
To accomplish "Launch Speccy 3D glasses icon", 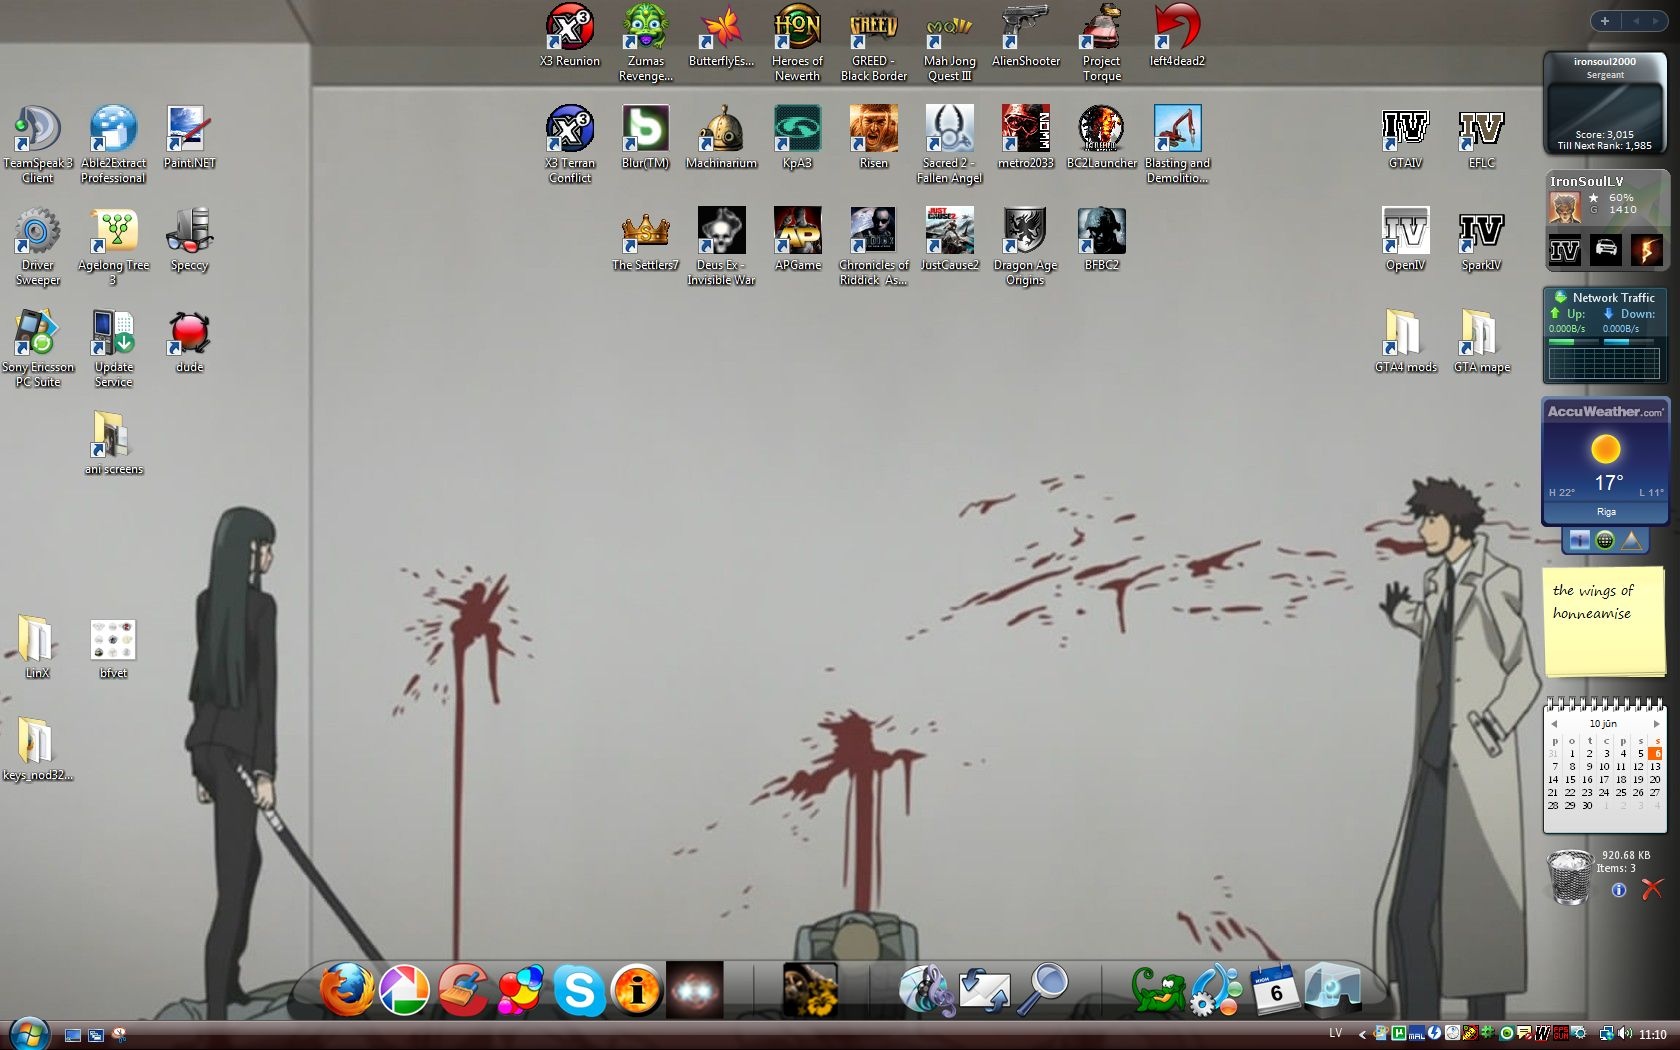I will (189, 240).
